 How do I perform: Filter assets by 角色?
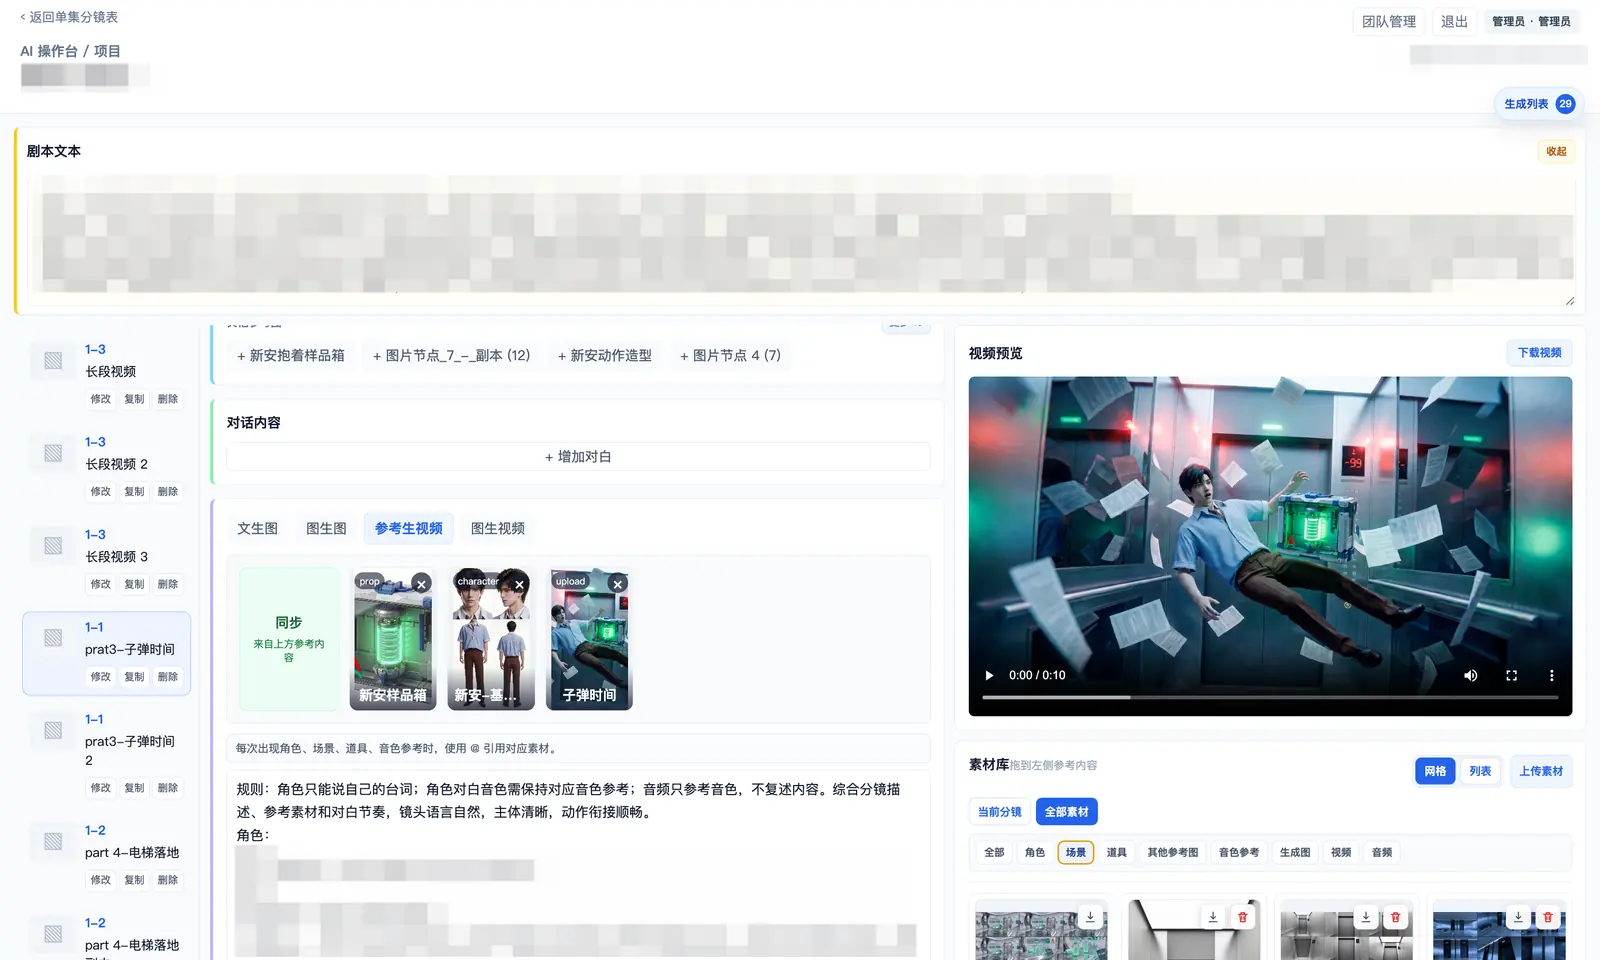coord(1035,852)
